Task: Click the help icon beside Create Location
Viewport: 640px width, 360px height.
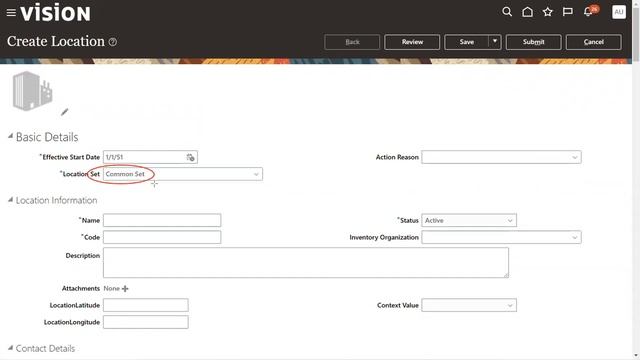Action: pyautogui.click(x=113, y=42)
